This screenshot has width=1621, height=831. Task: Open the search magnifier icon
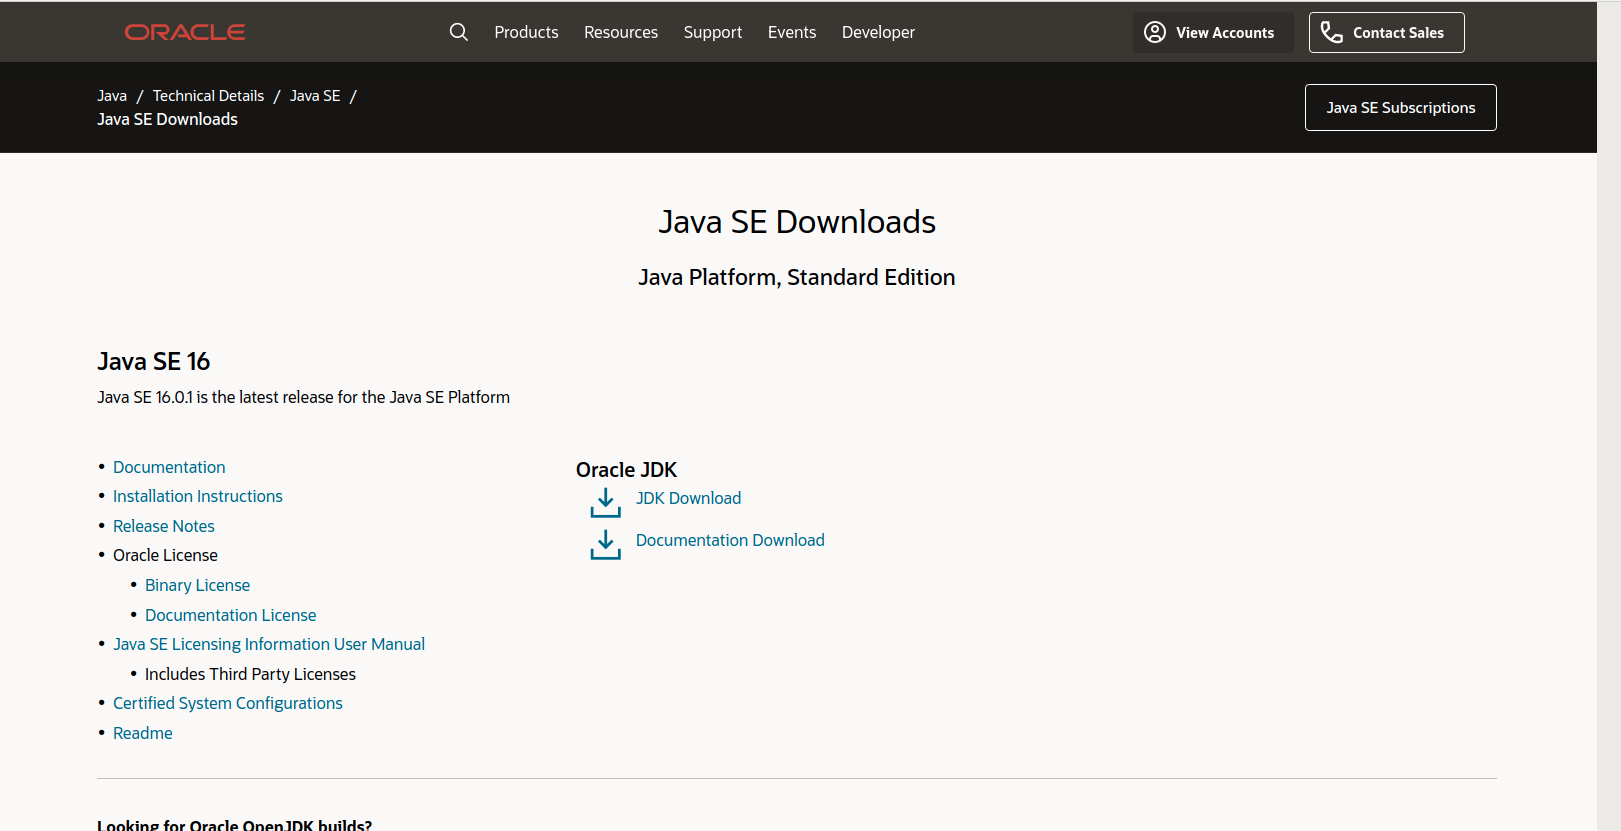459,32
